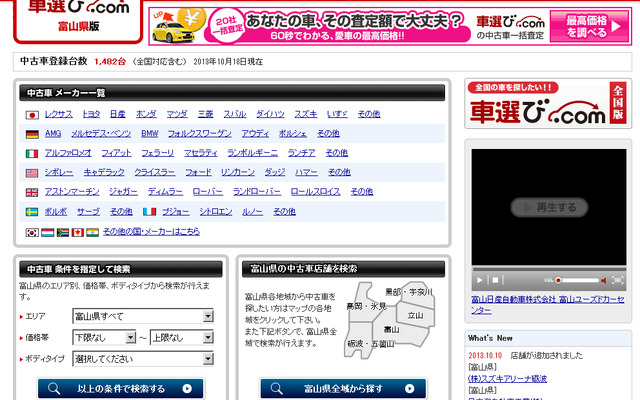This screenshot has width=640, height=400.
Task: Click the シトロエン maker link
Action: (216, 211)
